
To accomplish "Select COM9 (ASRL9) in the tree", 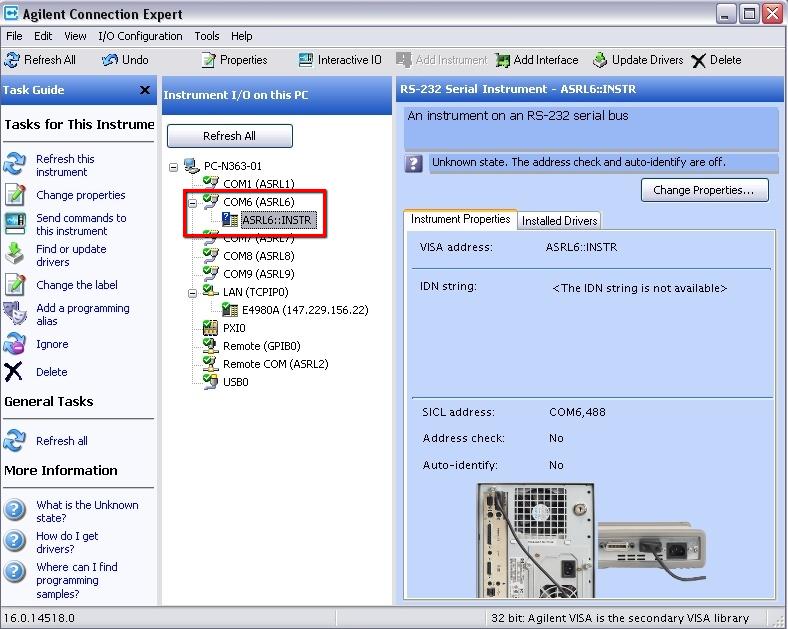I will tap(258, 274).
